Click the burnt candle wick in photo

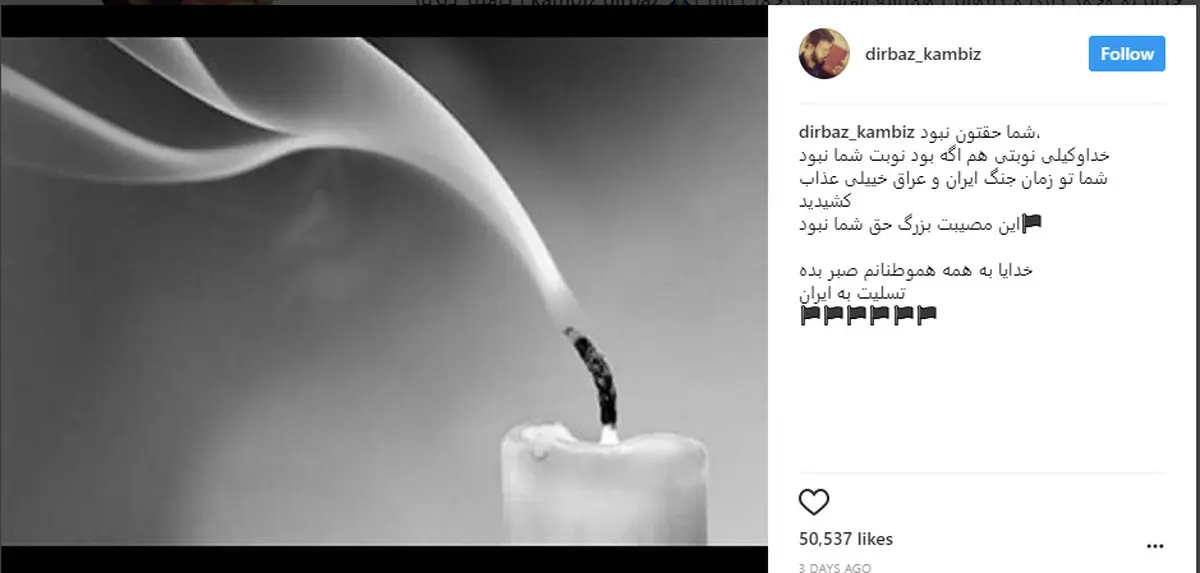[594, 378]
